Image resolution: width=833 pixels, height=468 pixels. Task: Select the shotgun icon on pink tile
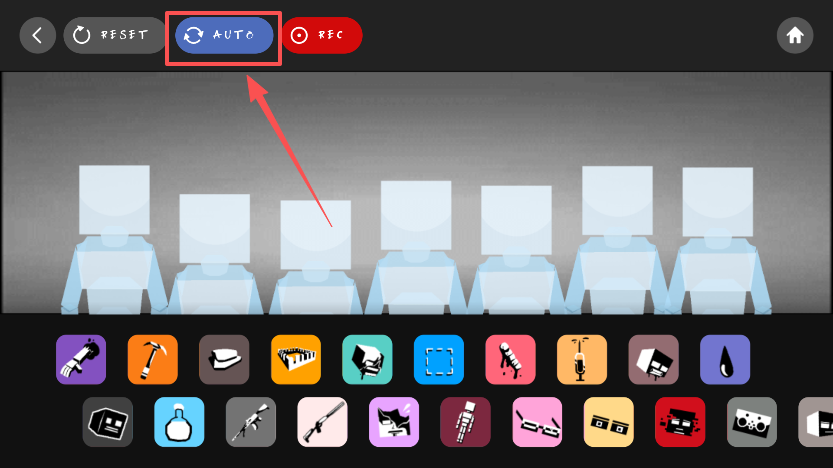pyautogui.click(x=322, y=422)
